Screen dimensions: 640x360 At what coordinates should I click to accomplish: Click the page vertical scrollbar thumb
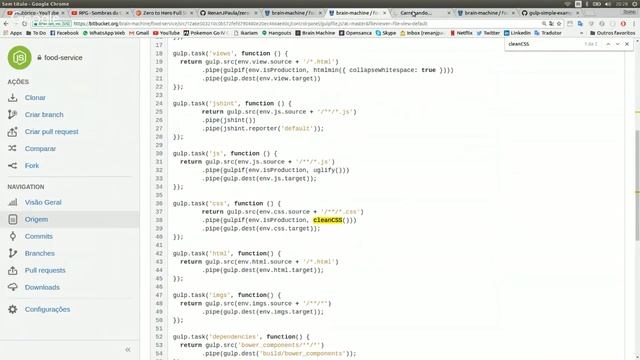[637, 186]
